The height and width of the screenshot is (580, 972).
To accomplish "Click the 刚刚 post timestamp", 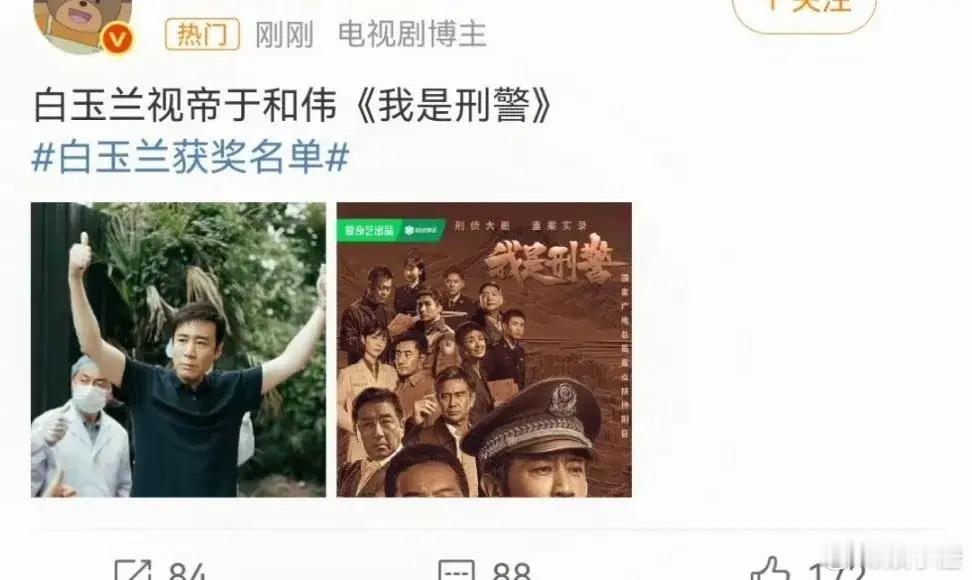I will coord(284,35).
